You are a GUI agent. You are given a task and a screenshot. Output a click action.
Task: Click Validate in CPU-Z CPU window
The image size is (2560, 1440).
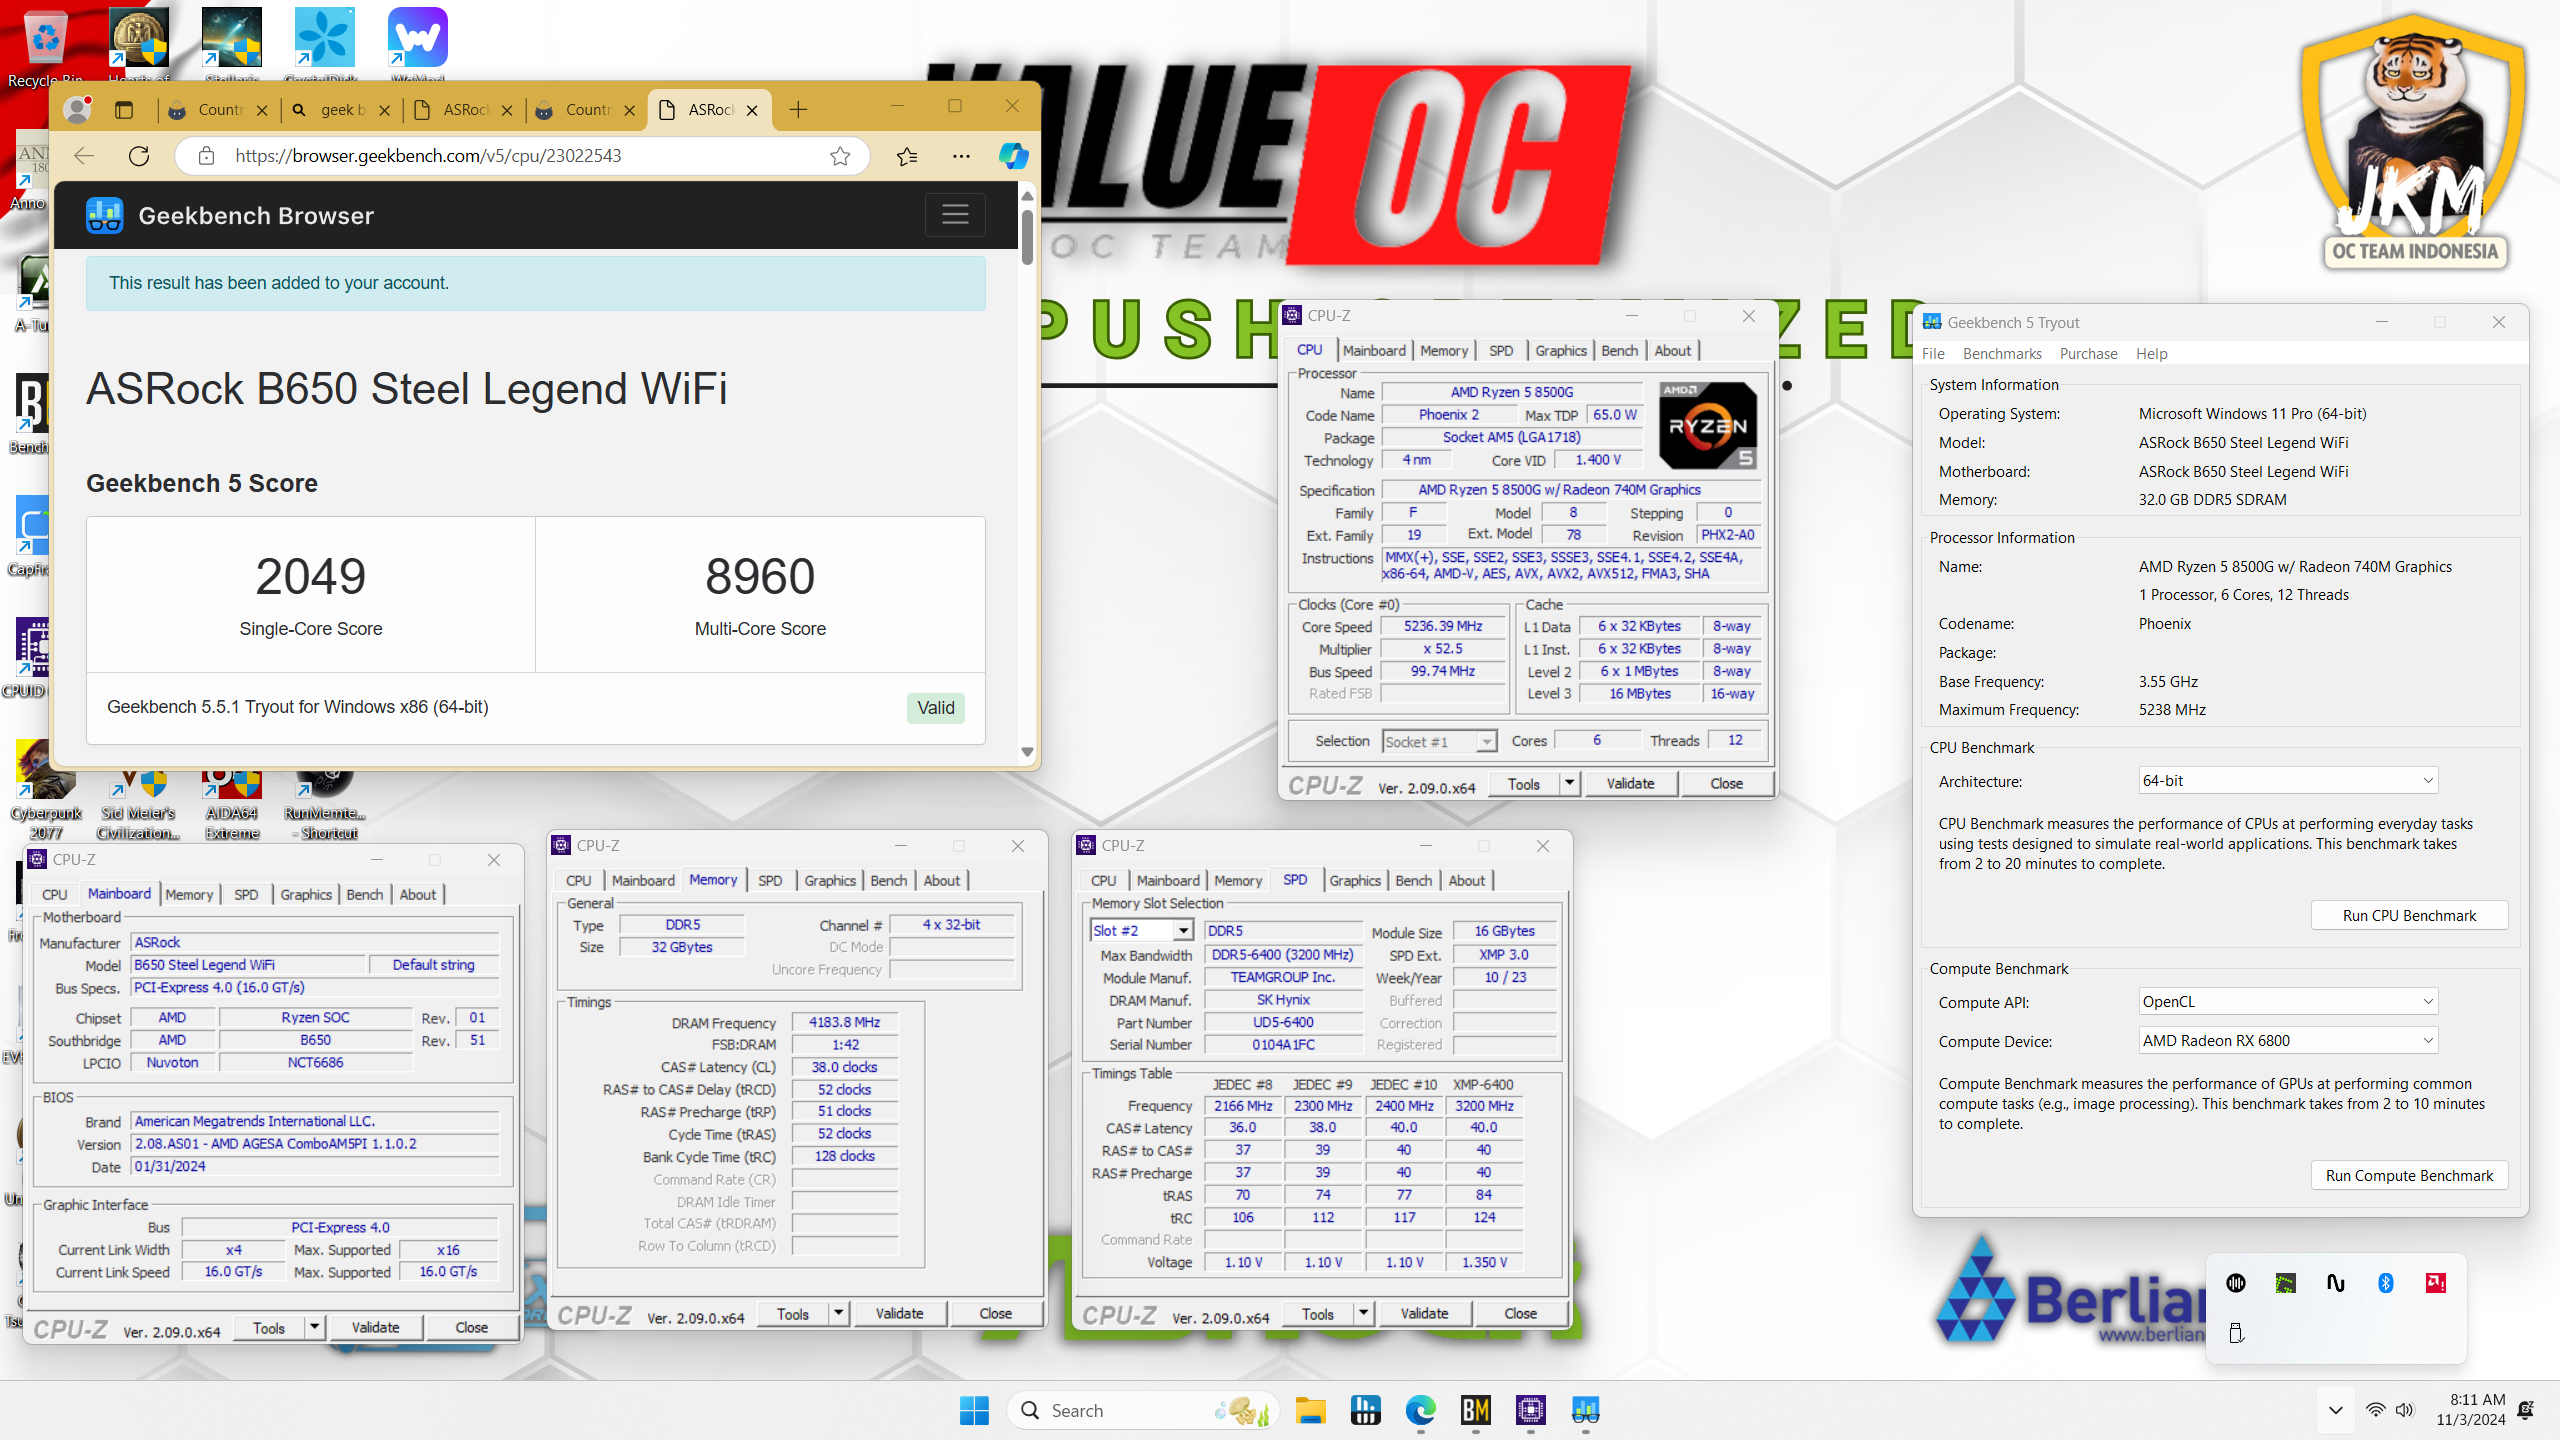[1630, 784]
